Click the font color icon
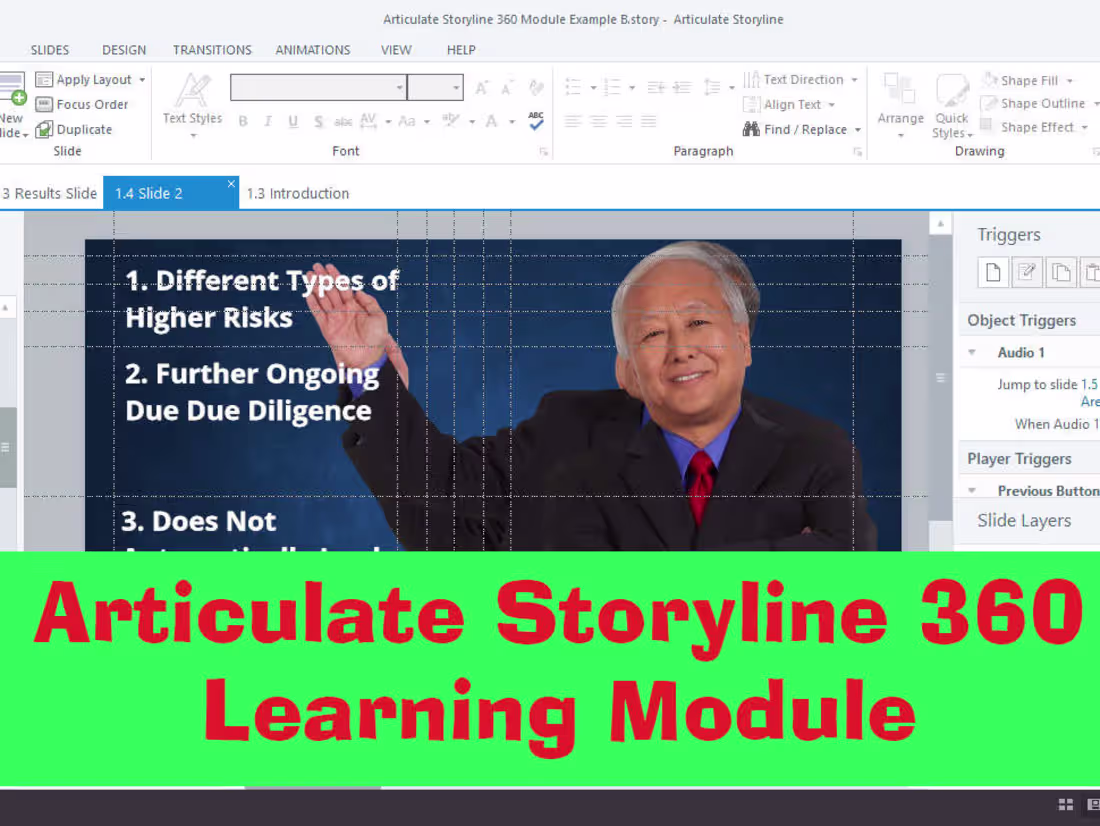 492,121
